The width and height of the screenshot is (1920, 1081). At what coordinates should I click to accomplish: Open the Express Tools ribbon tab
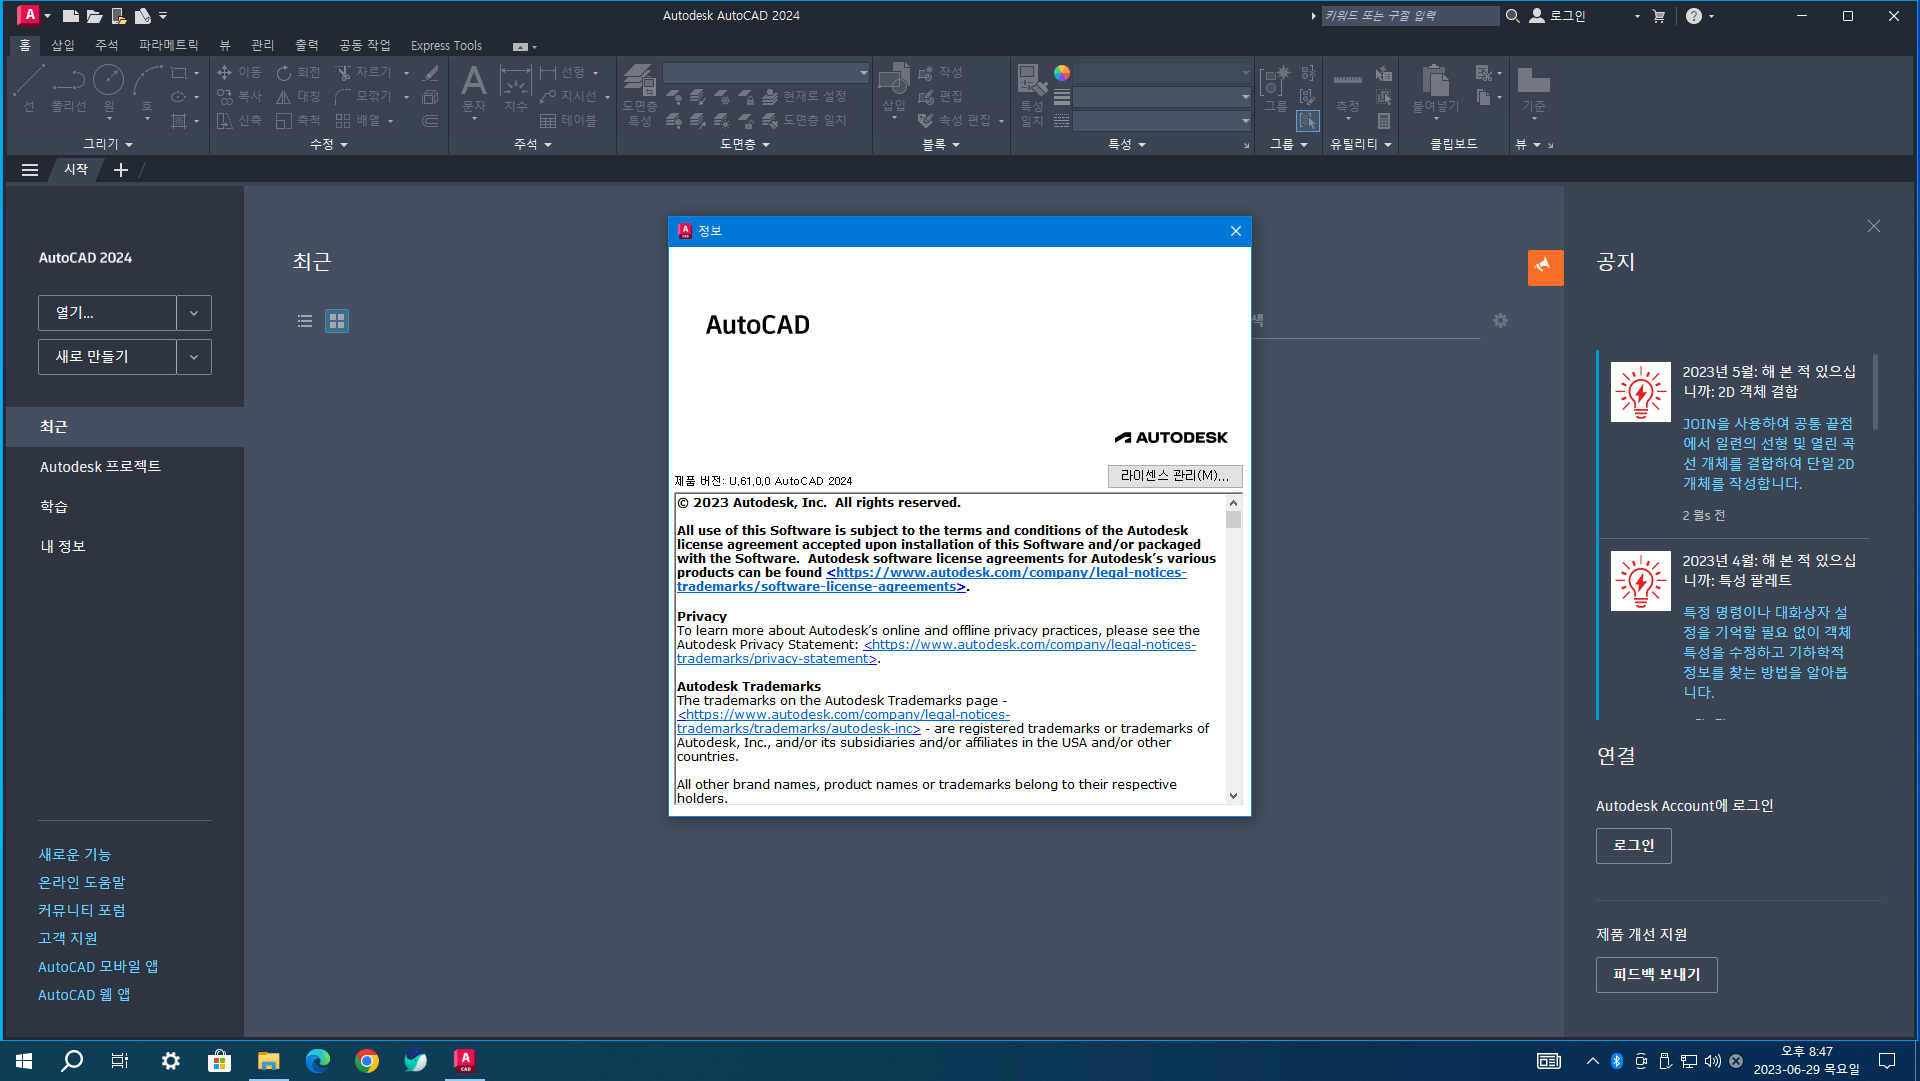coord(446,46)
